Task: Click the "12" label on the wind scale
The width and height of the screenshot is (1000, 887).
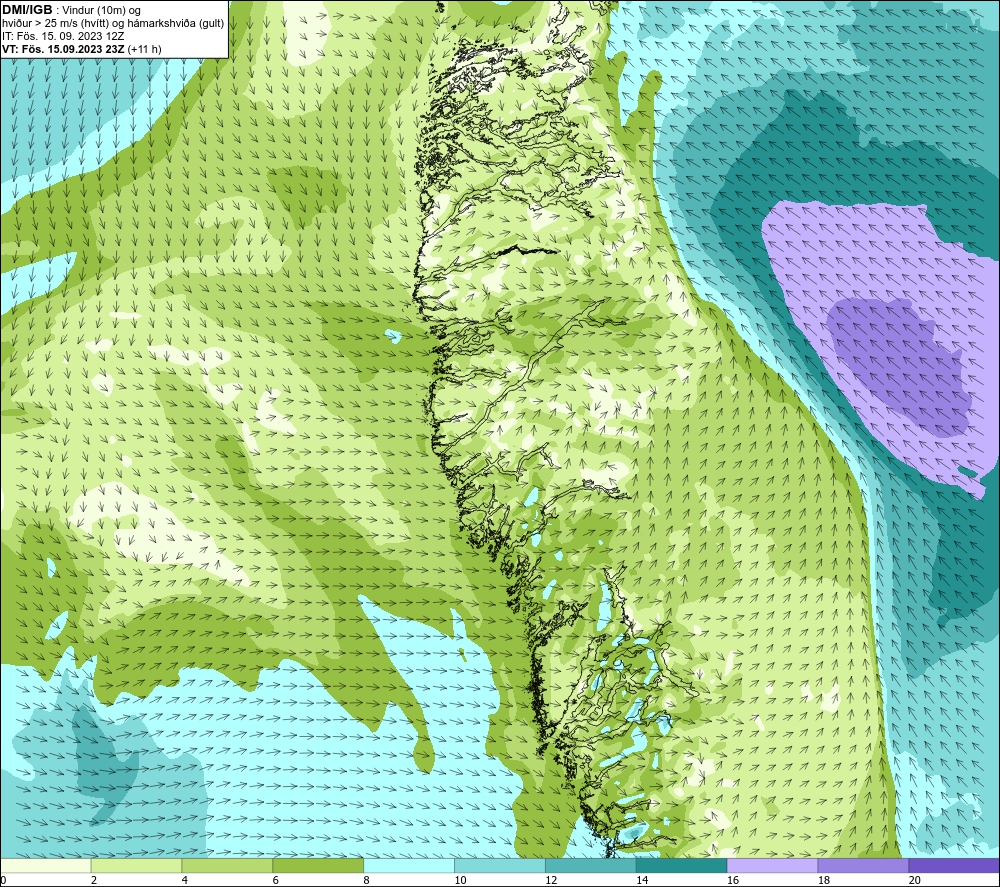Action: tap(551, 881)
